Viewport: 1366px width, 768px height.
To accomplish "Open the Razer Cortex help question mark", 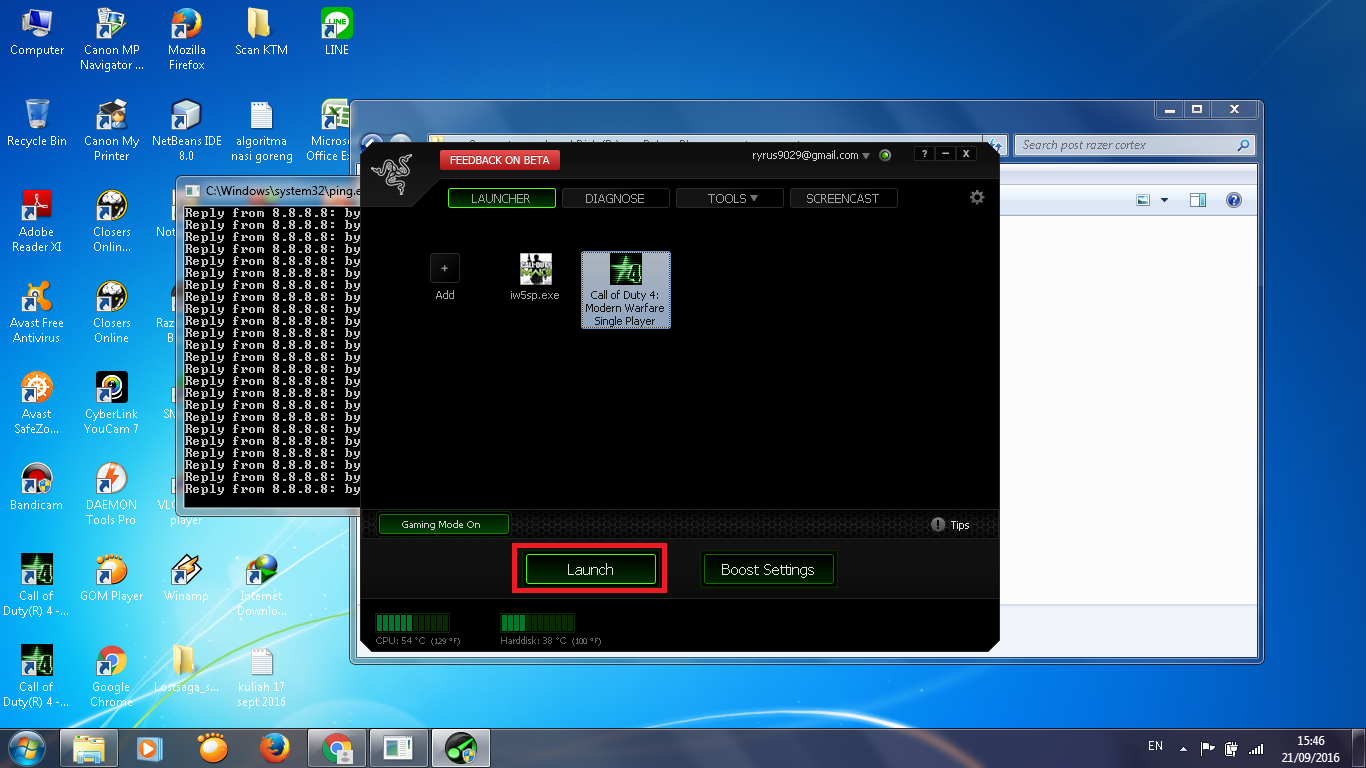I will (x=923, y=154).
